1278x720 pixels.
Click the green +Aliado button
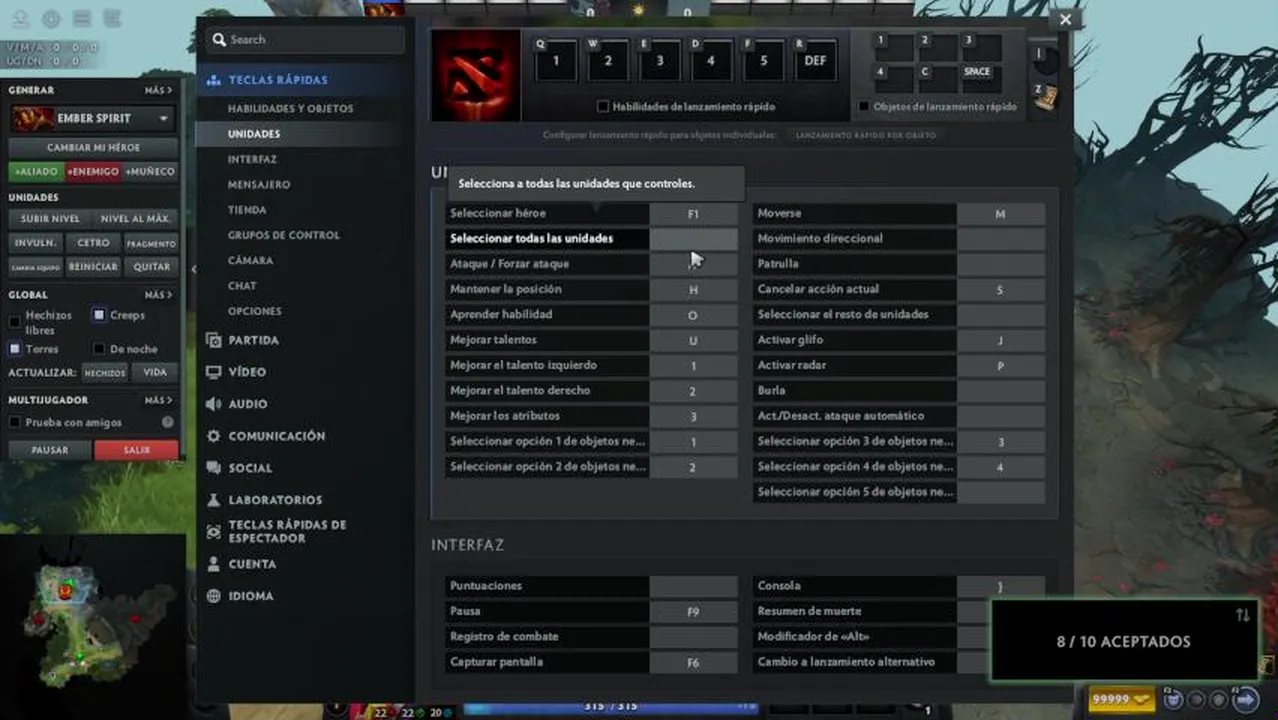click(x=35, y=172)
